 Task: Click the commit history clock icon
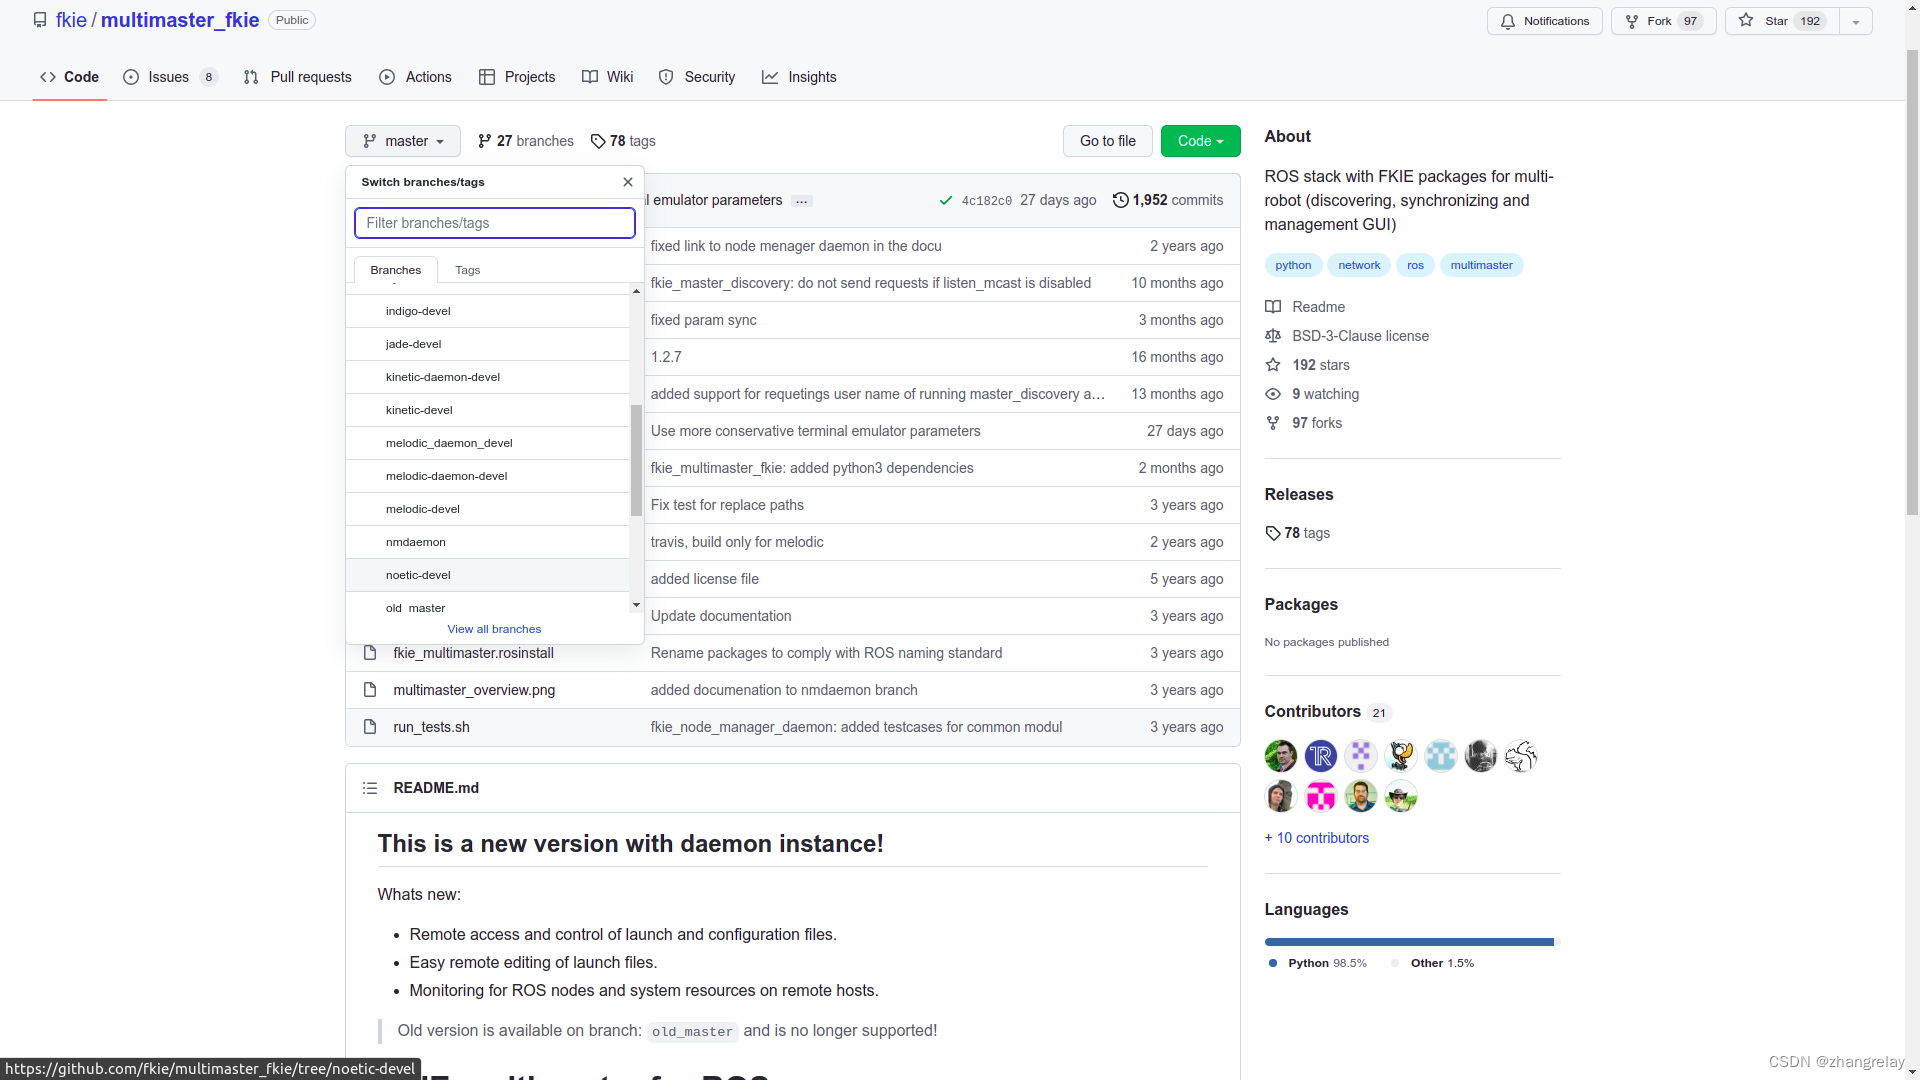pos(1120,200)
